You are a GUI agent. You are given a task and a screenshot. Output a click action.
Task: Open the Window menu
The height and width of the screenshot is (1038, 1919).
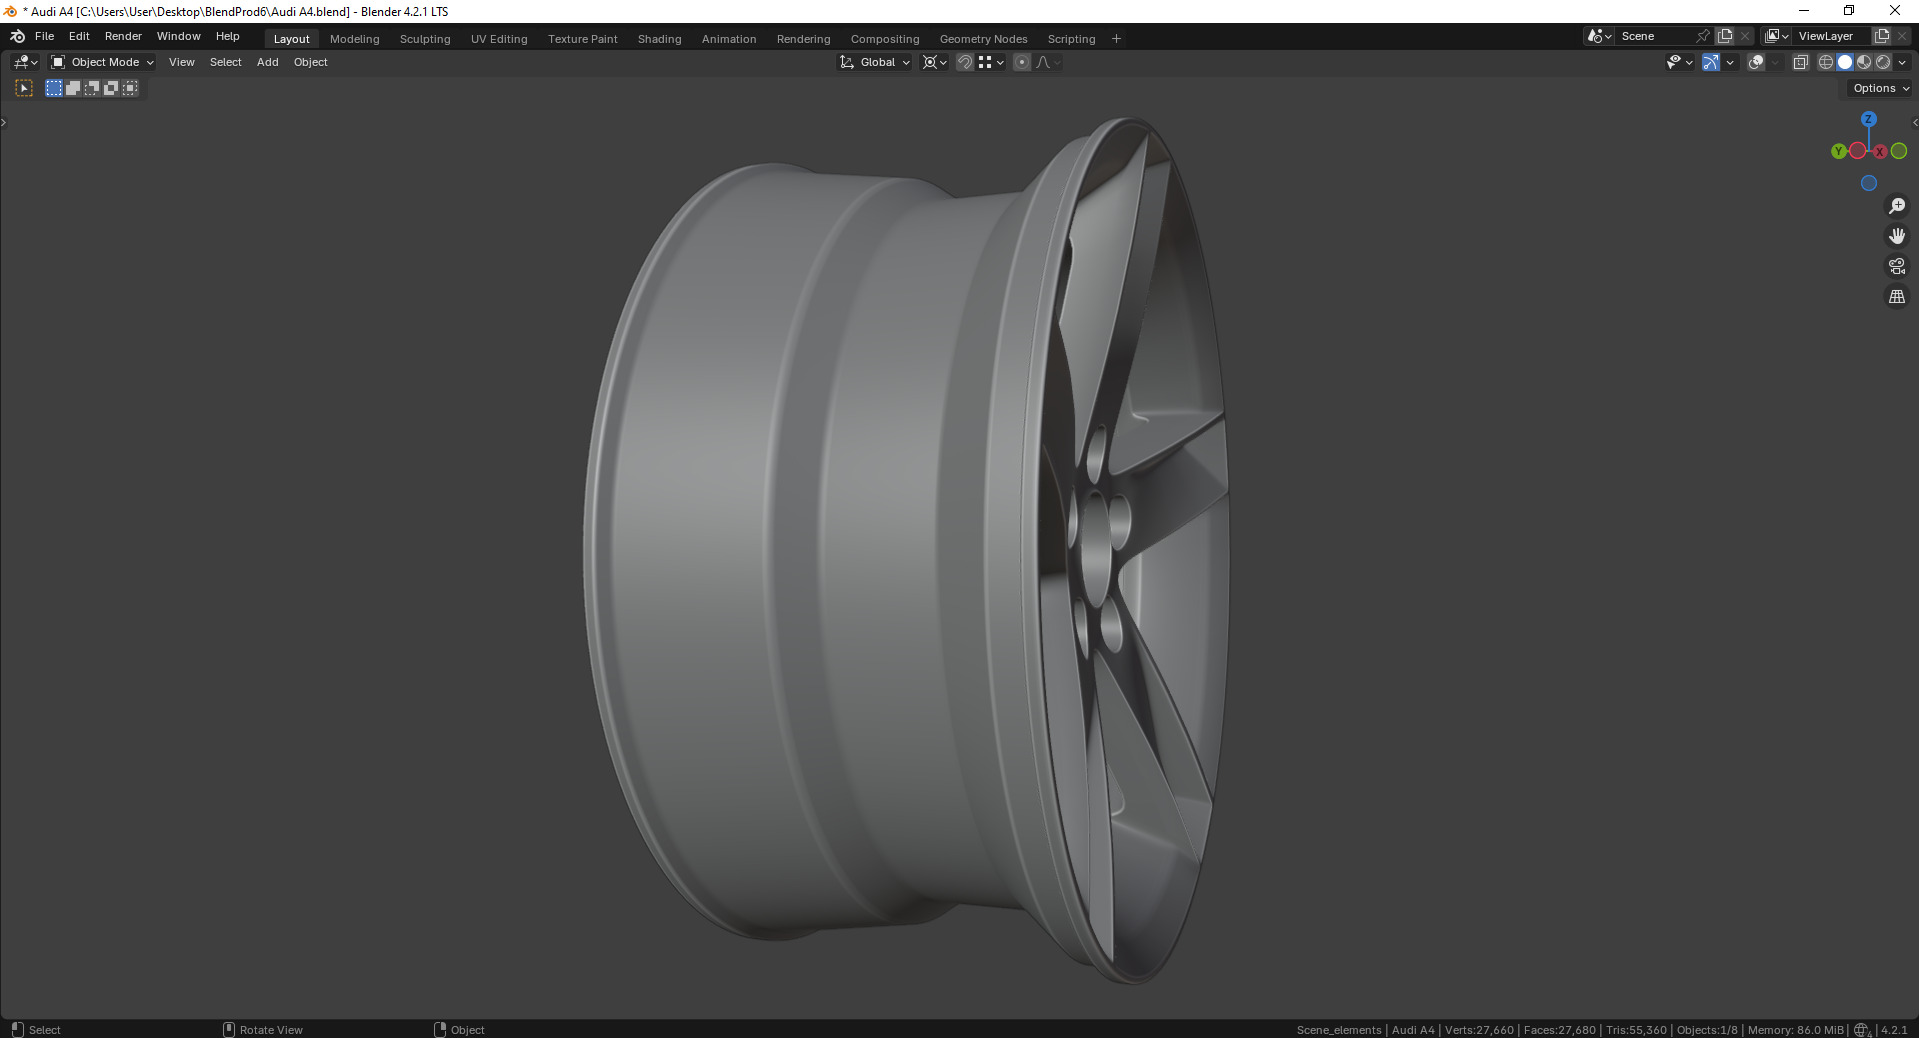(x=179, y=36)
